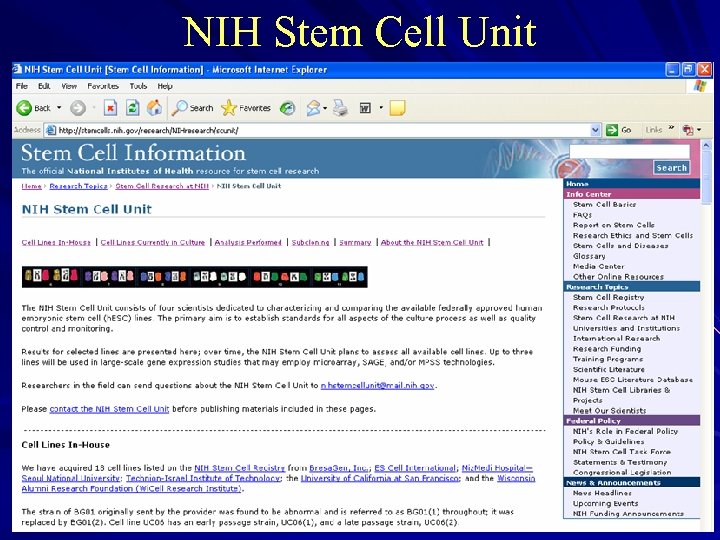Viewport: 720px width, 540px height.
Task: Click the Media/History round icon
Action: pos(287,108)
